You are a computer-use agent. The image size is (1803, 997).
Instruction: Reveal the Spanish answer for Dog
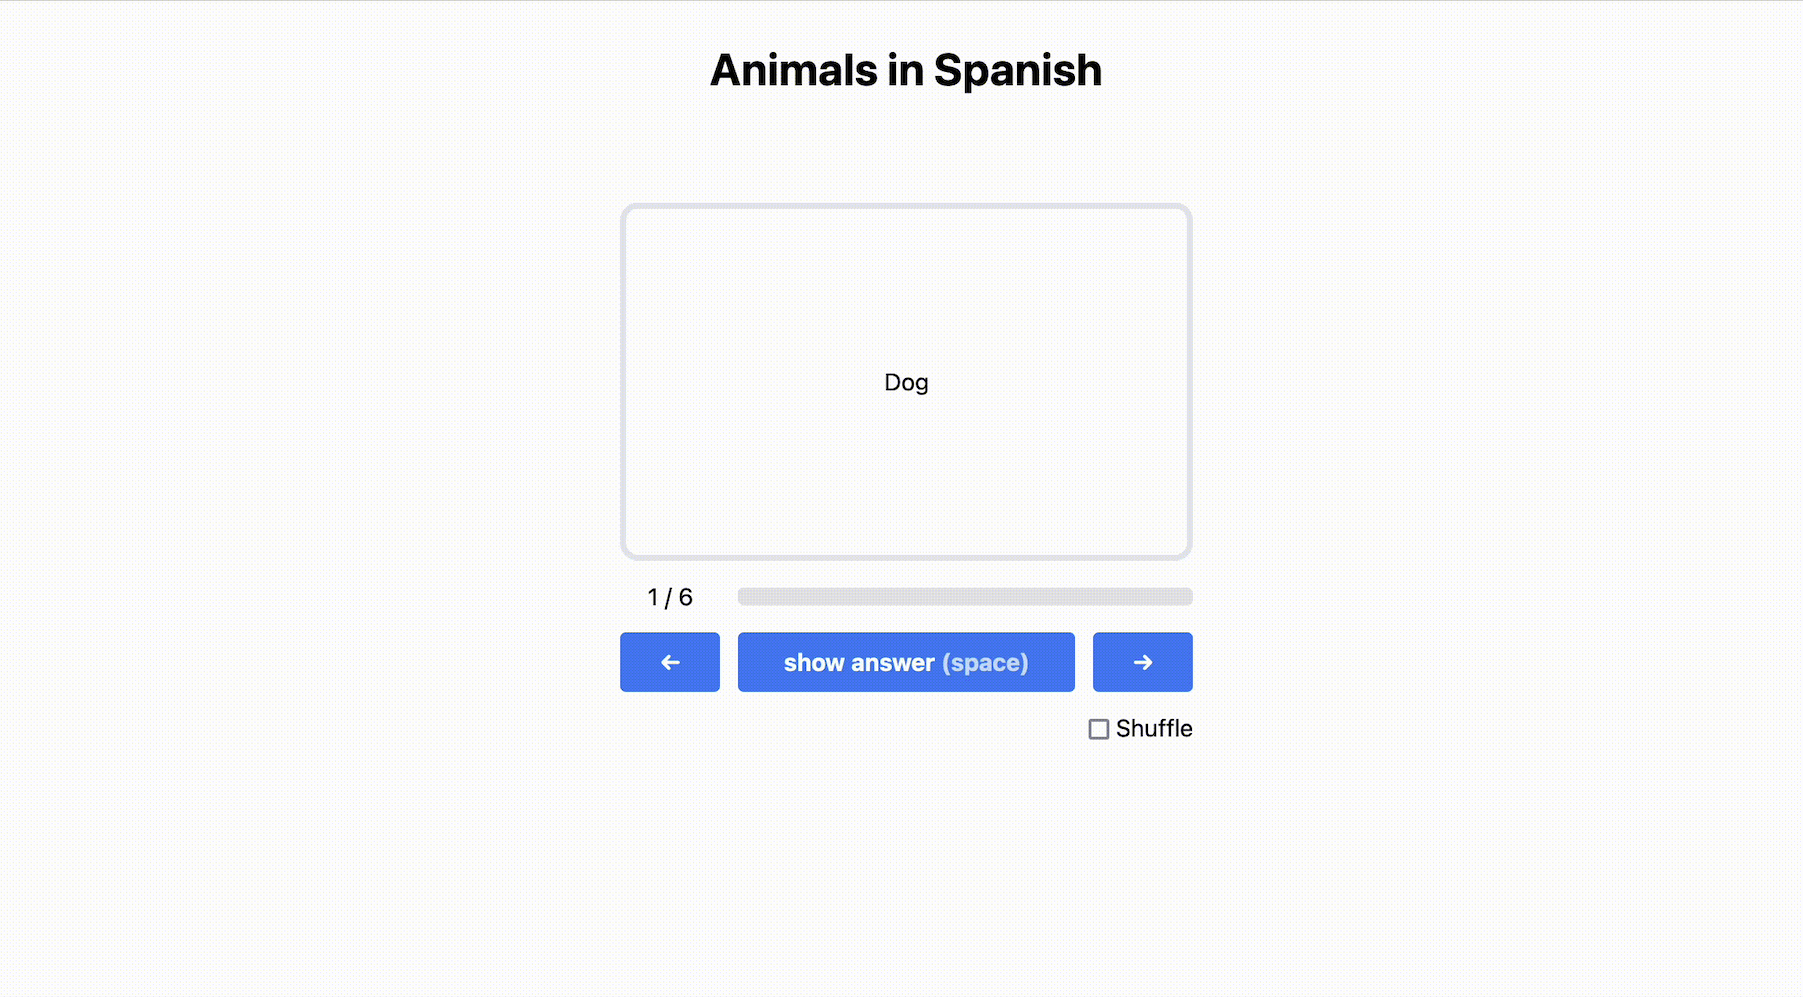[905, 662]
